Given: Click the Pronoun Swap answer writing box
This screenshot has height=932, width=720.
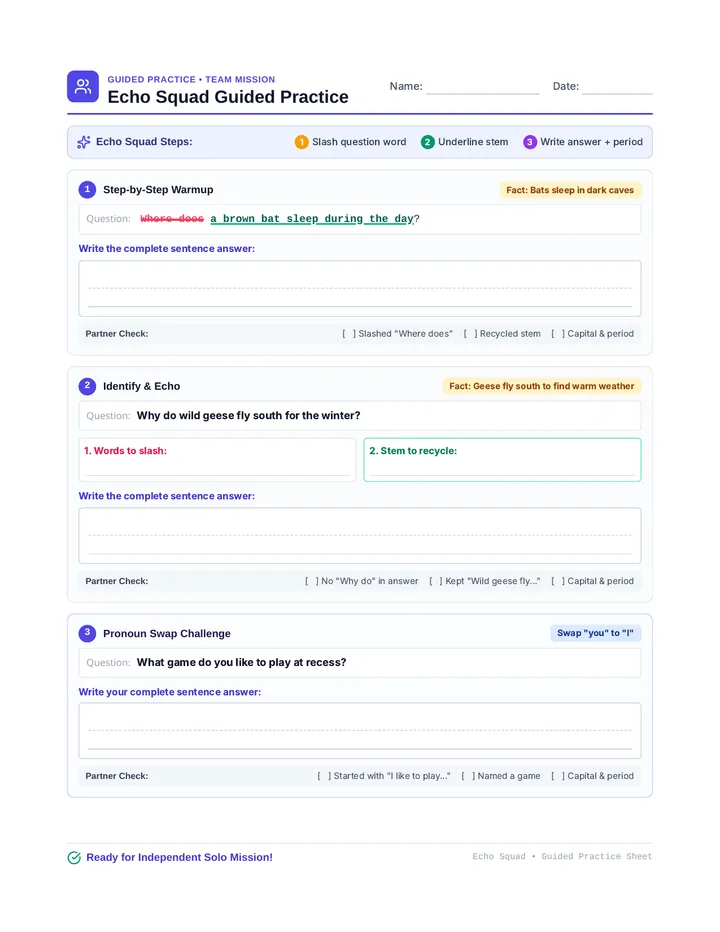Looking at the screenshot, I should (x=360, y=731).
